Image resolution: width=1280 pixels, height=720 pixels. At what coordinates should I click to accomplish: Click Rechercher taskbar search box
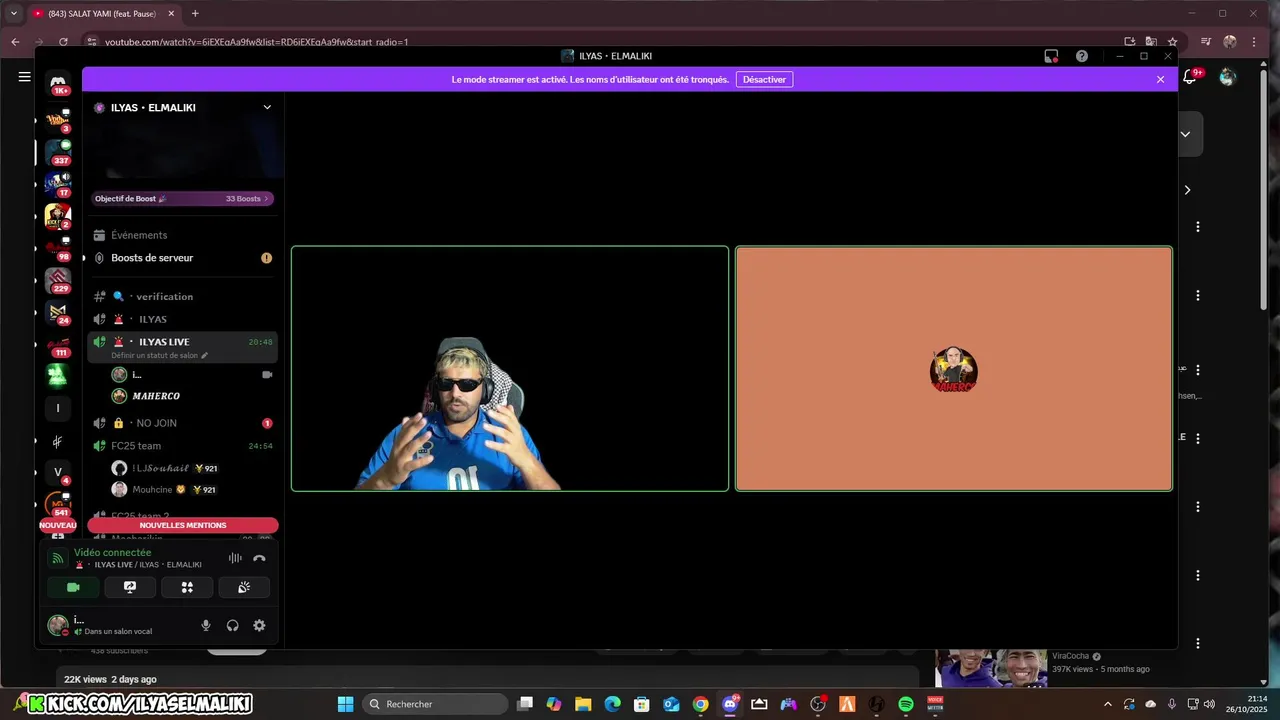tap(435, 704)
